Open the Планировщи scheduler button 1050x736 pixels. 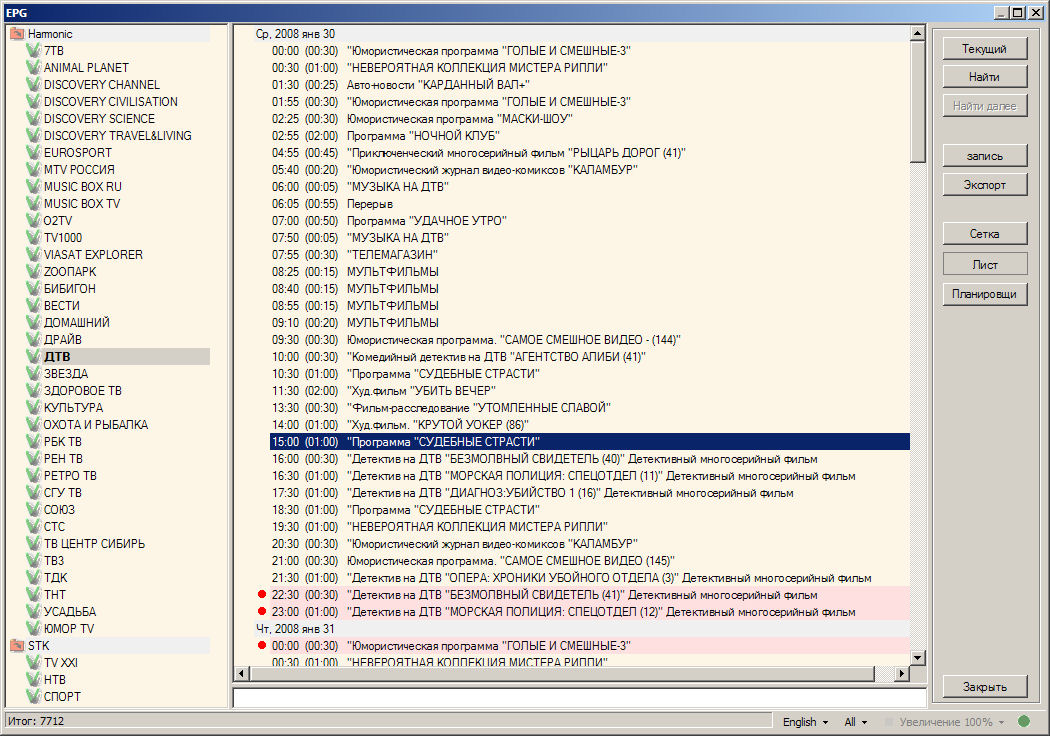point(984,294)
